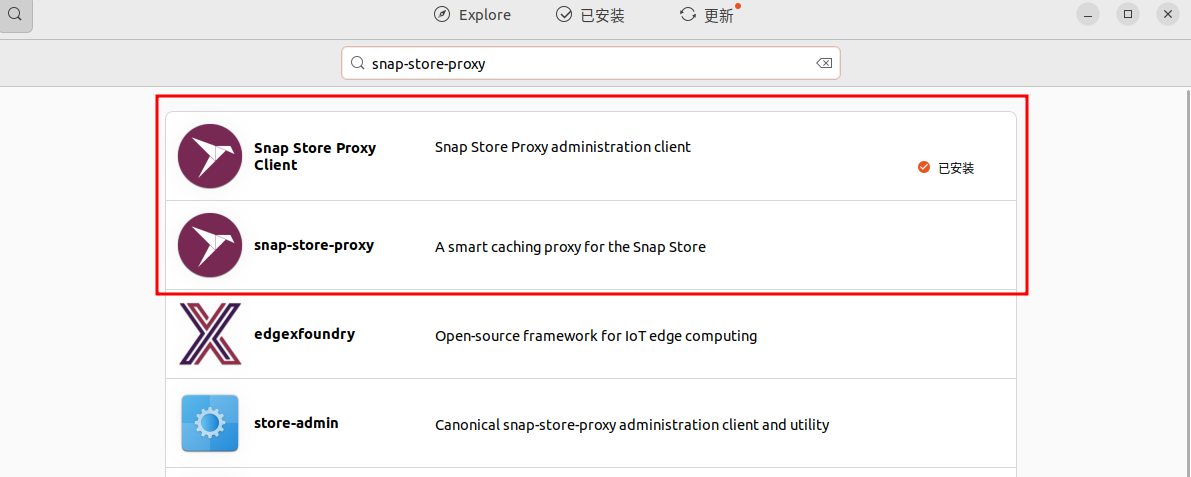The width and height of the screenshot is (1191, 477).
Task: Maximize the software store window
Action: click(1128, 14)
